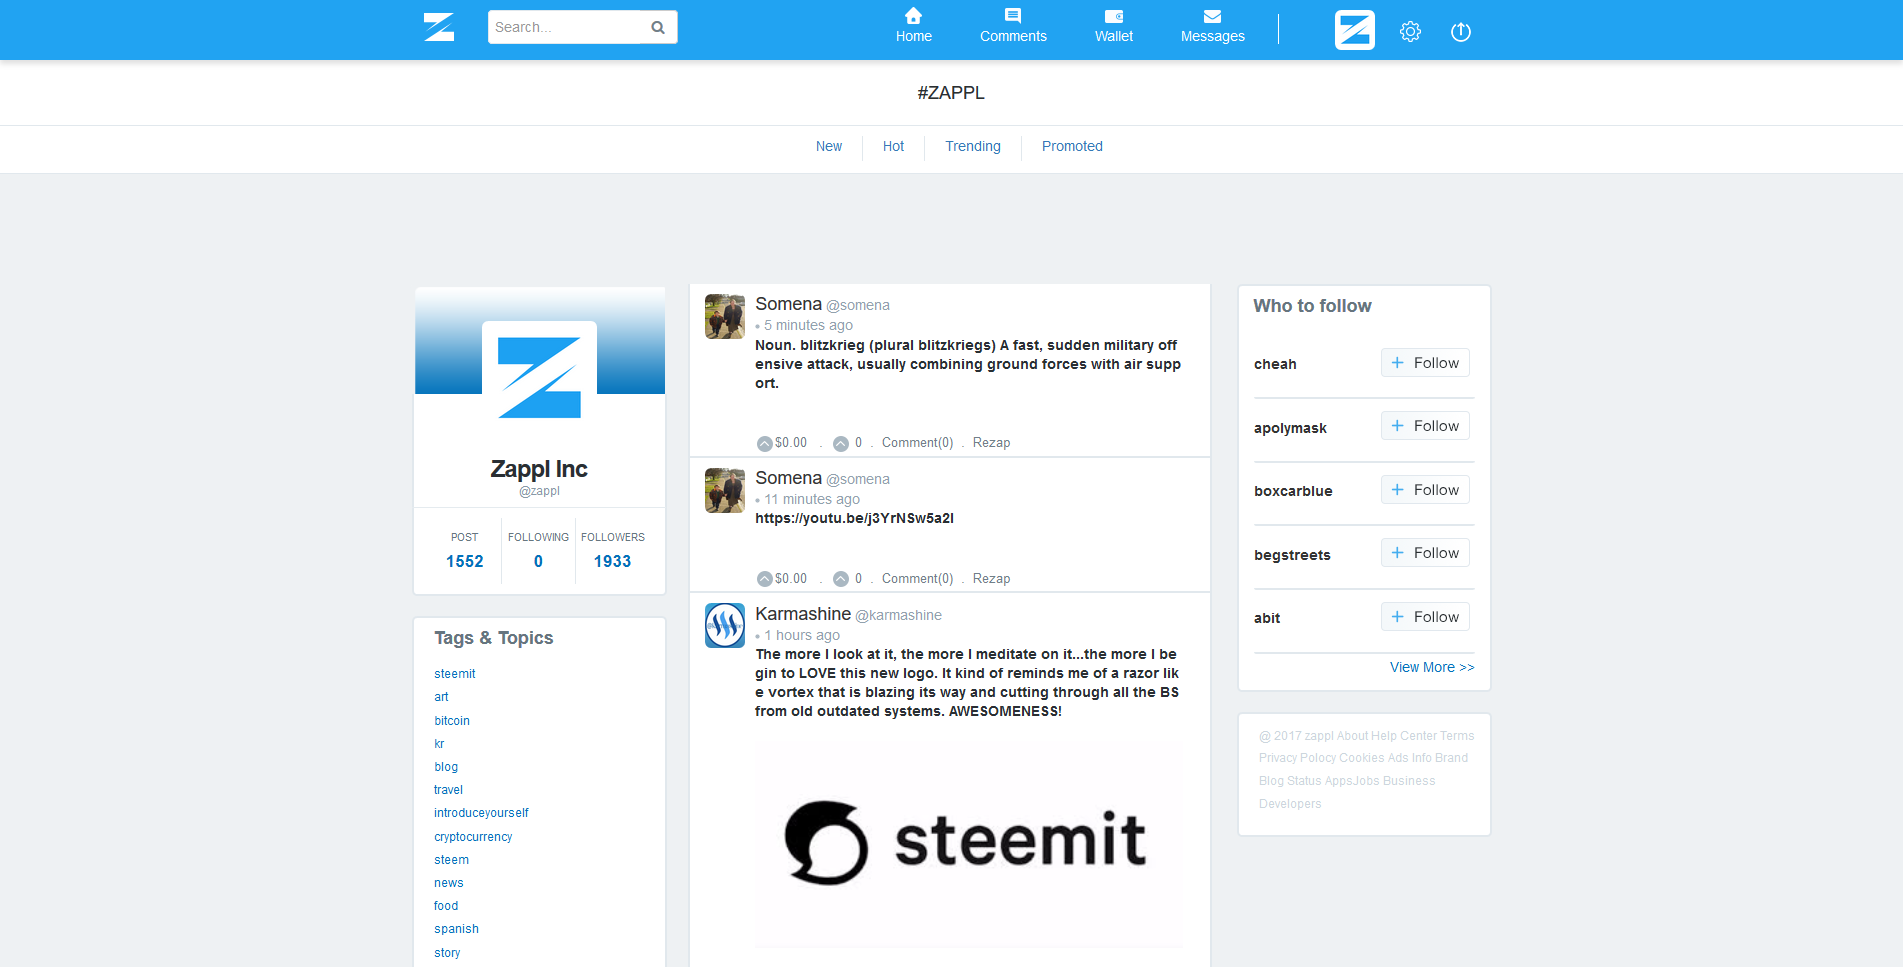Click the boxcarblue username

point(1293,491)
